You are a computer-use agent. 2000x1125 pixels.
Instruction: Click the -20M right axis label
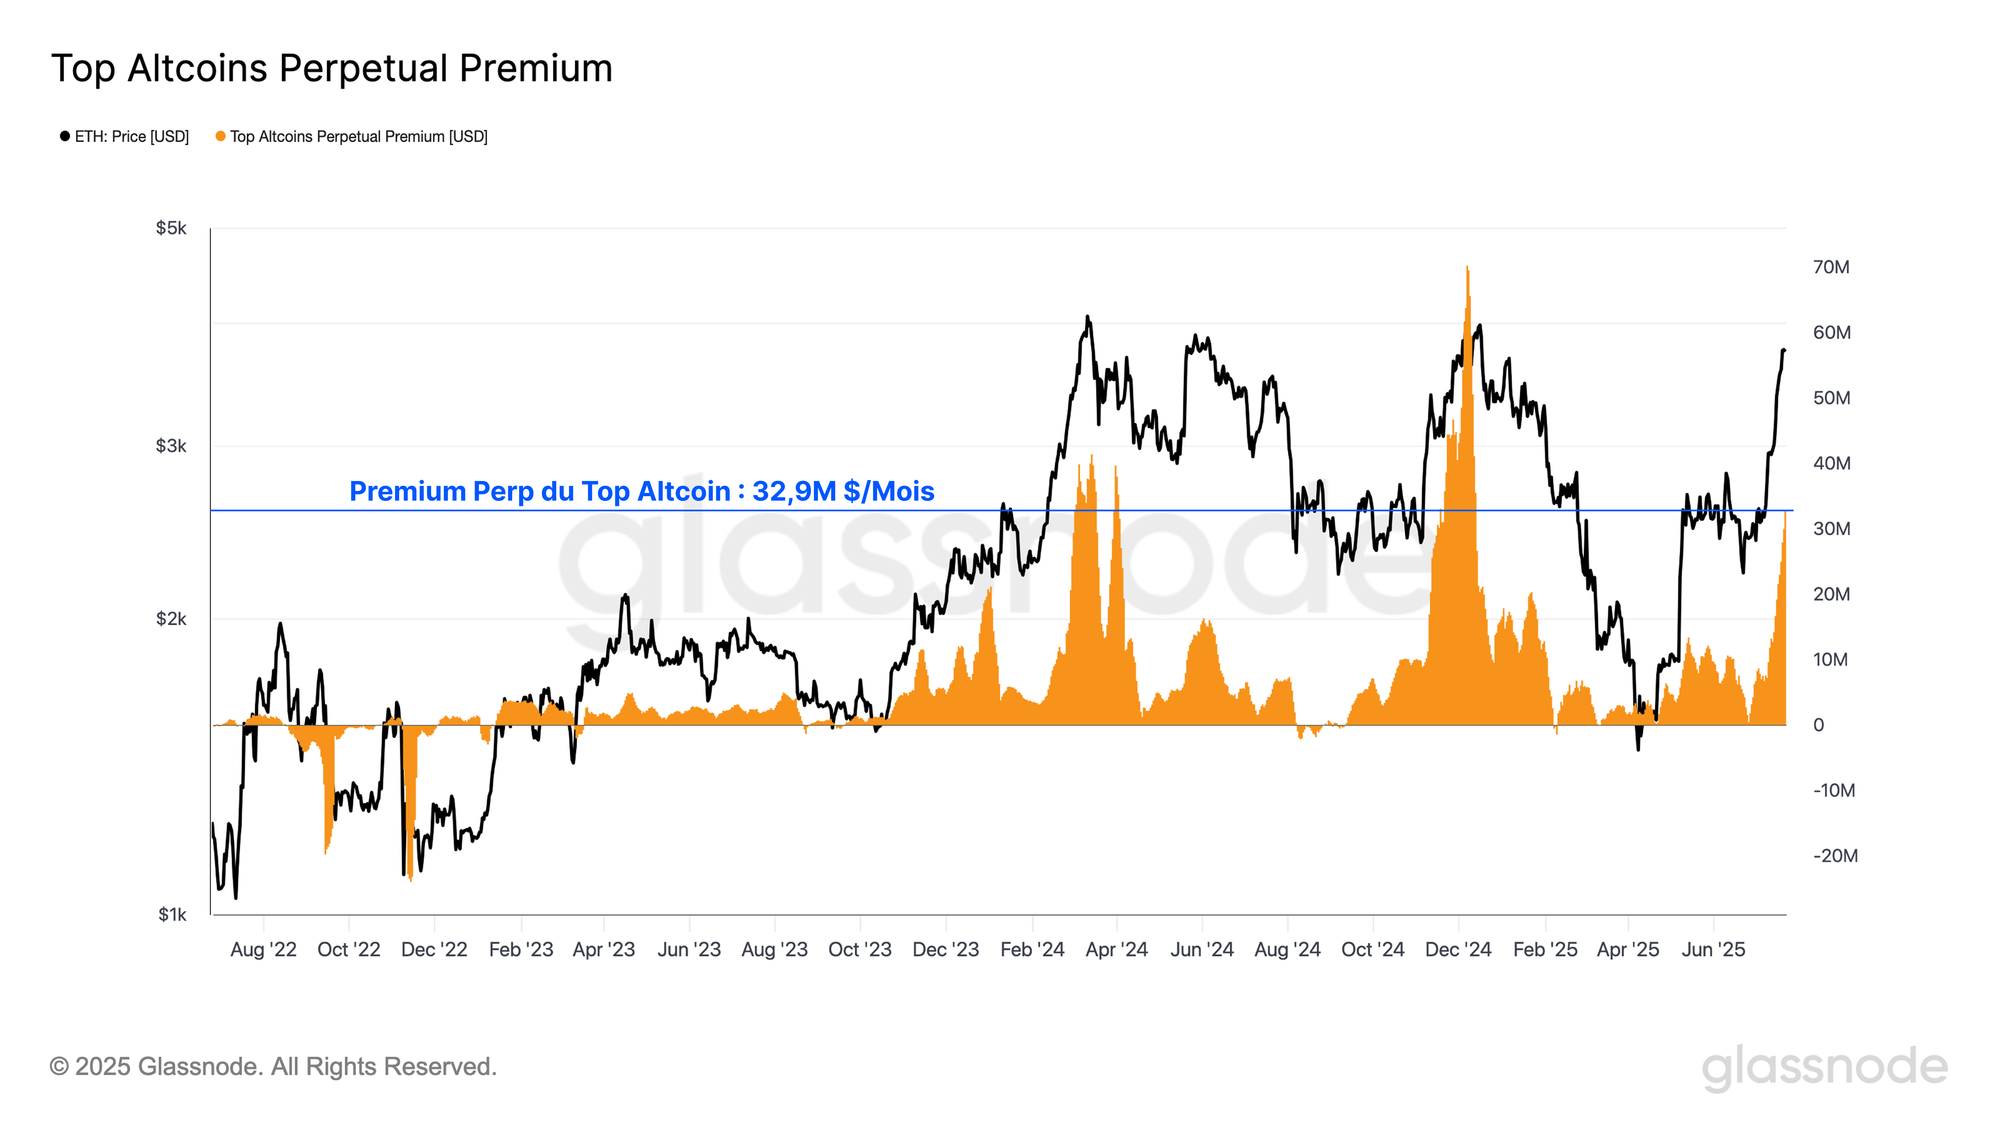click(x=1835, y=856)
